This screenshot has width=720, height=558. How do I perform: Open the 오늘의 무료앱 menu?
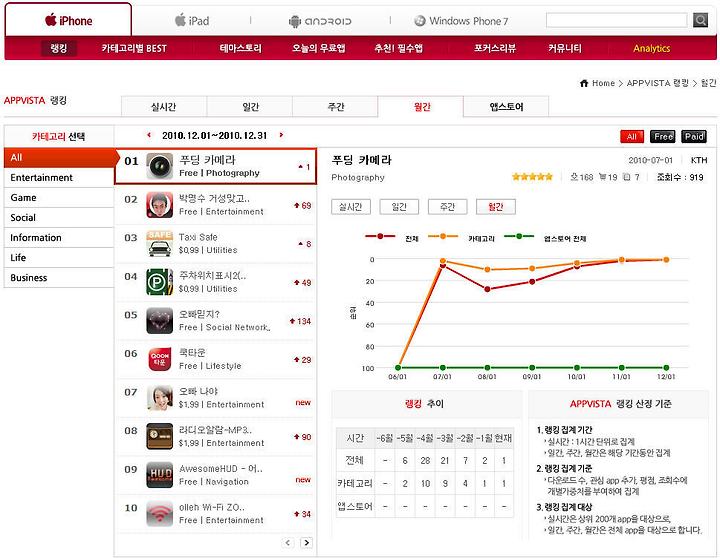point(319,48)
